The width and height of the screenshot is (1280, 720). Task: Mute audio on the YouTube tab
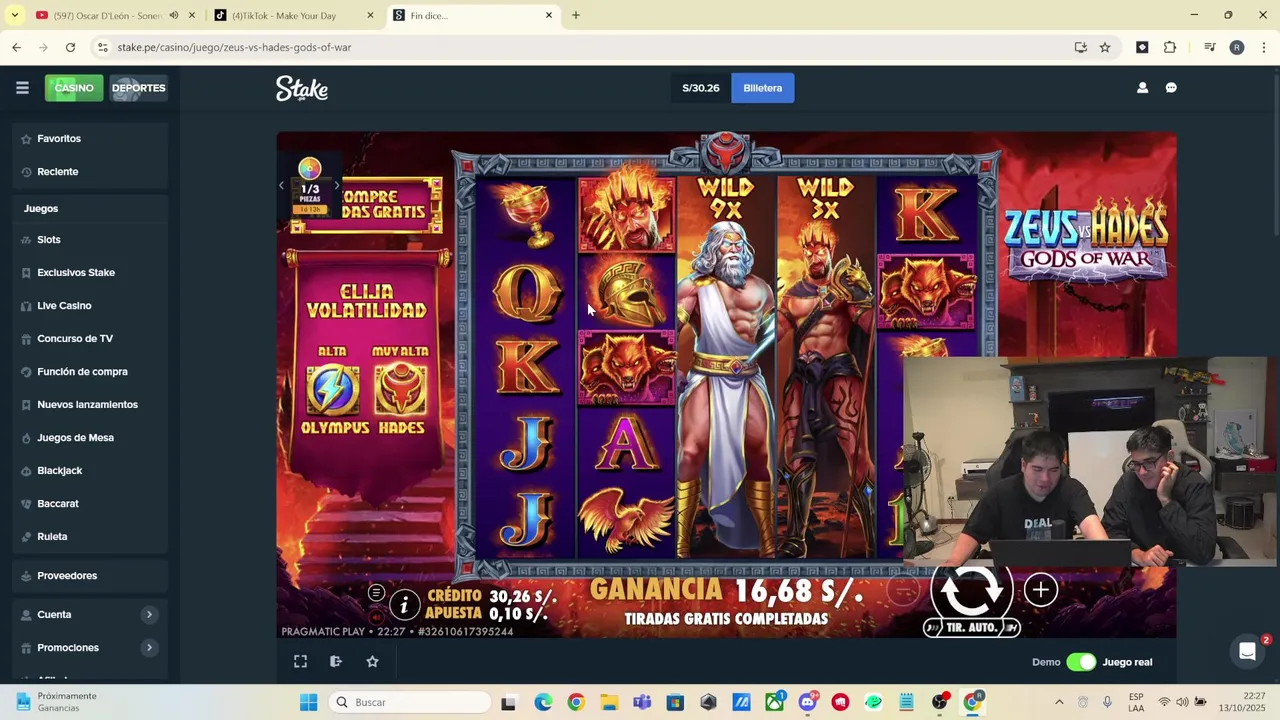click(x=174, y=15)
